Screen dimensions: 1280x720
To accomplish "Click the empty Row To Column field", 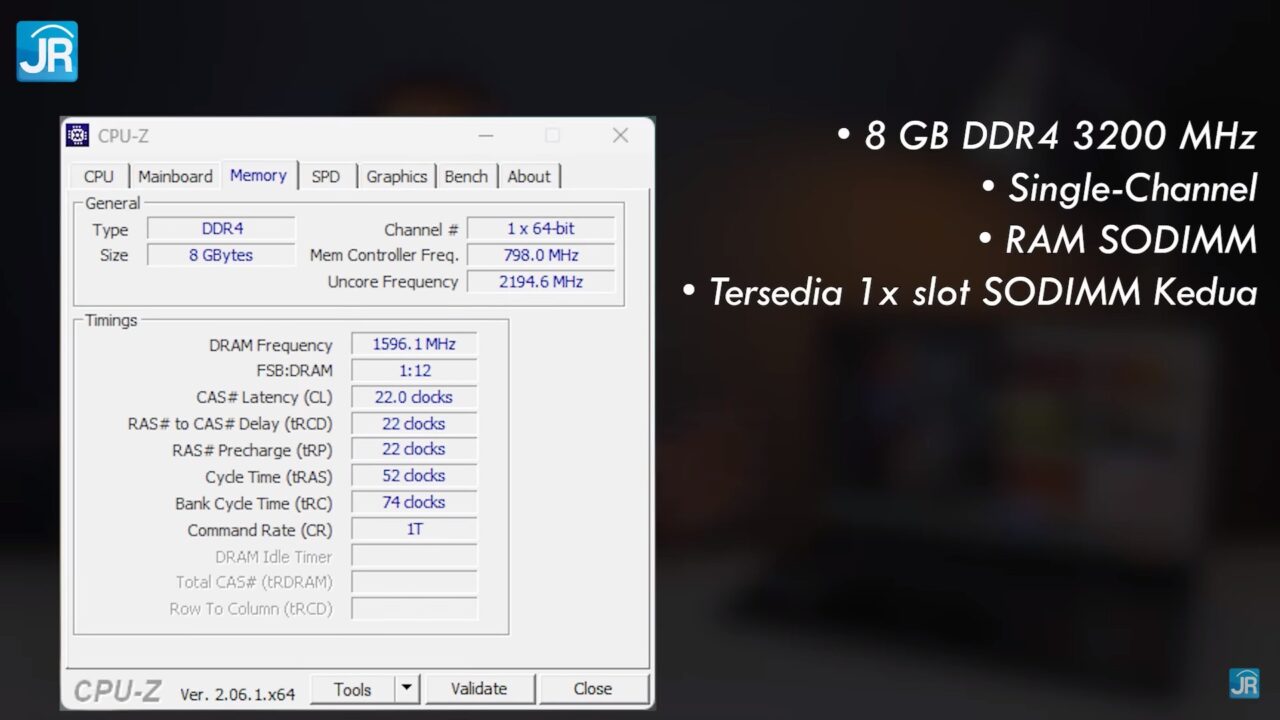I will pyautogui.click(x=414, y=608).
